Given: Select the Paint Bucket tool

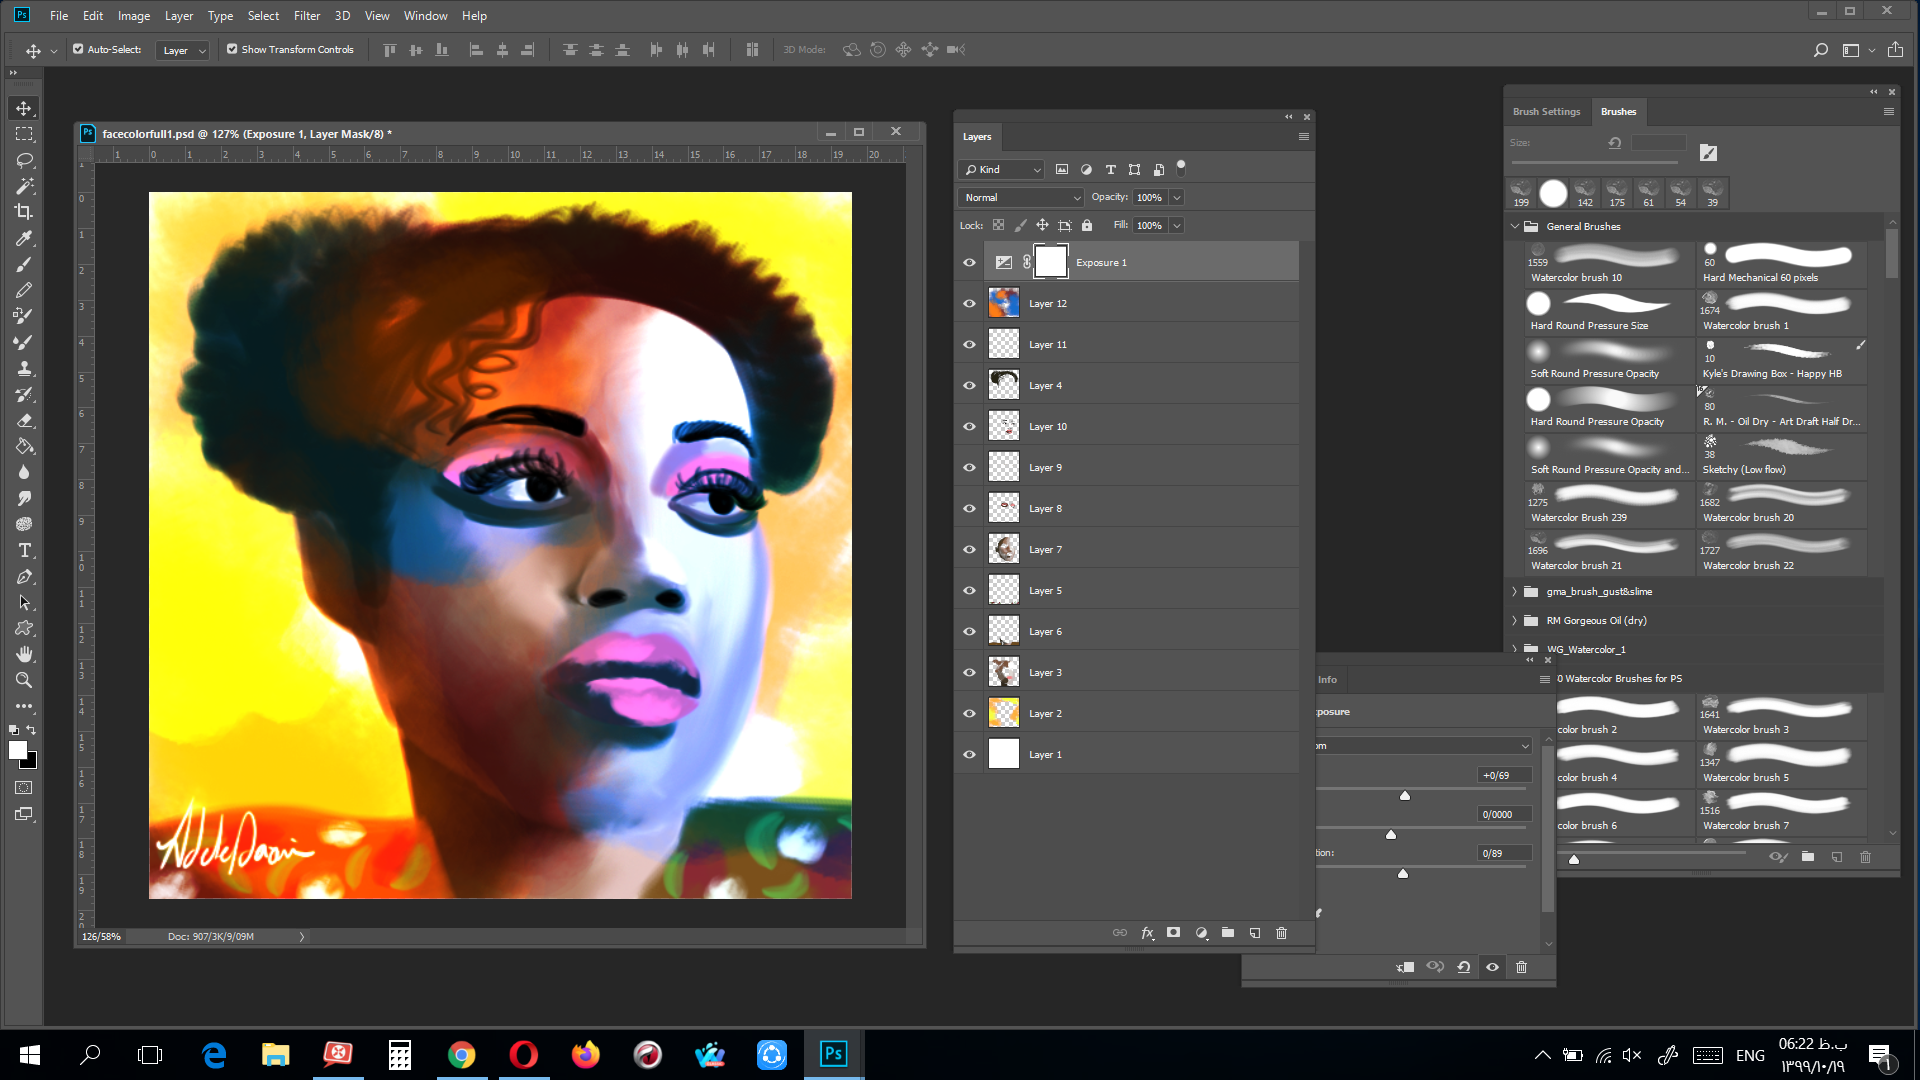Looking at the screenshot, I should (x=24, y=446).
